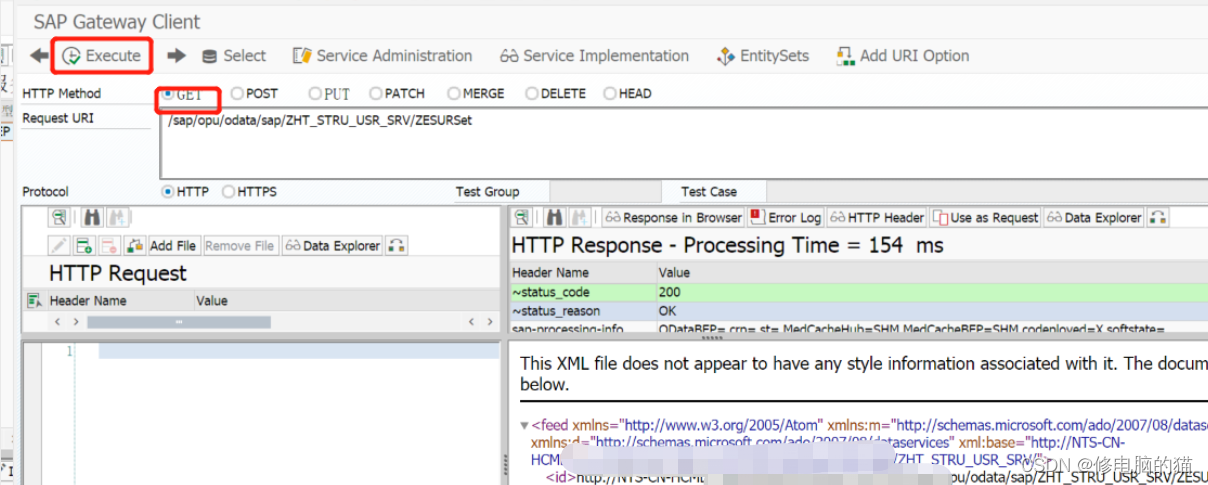Image resolution: width=1208 pixels, height=485 pixels.
Task: Click details icon in HTTP Request toolbar
Action: (60, 218)
